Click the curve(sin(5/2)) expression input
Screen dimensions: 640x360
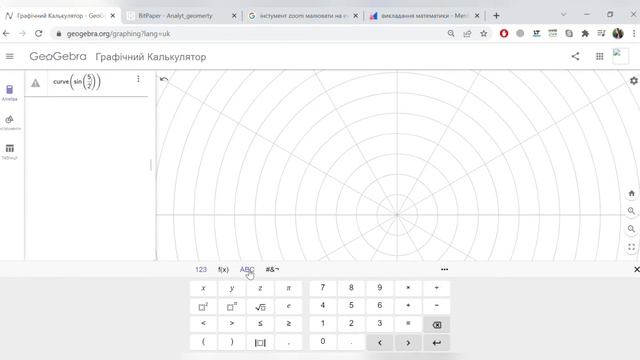(x=77, y=82)
